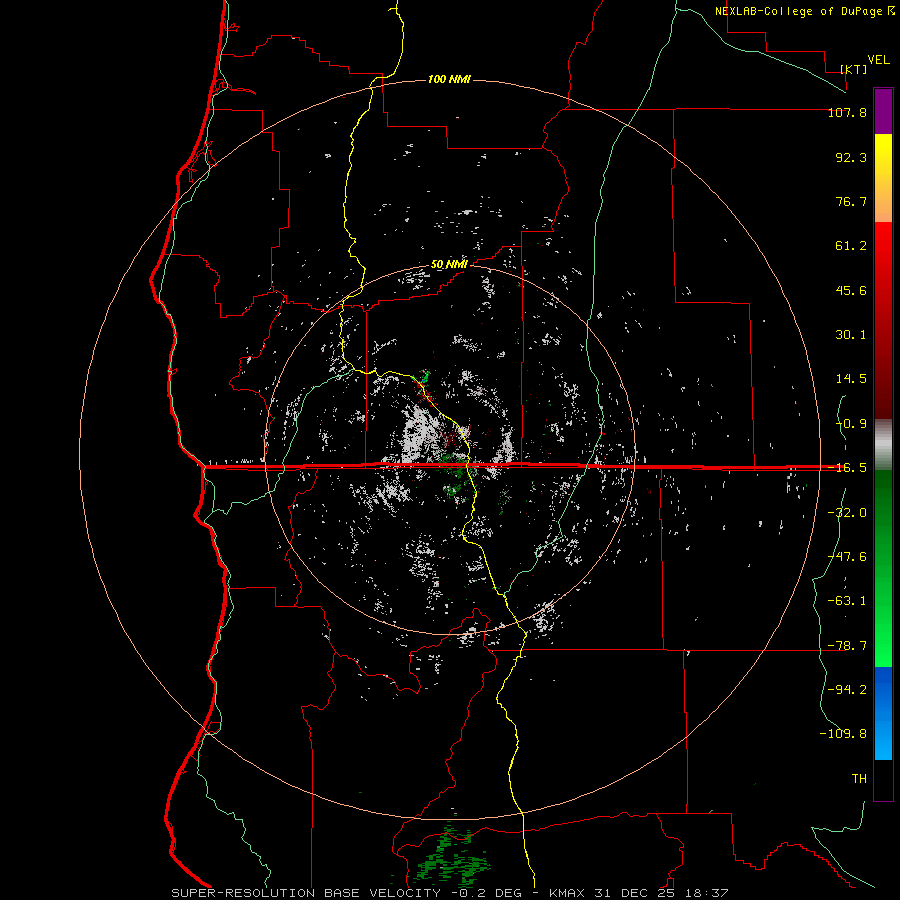The height and width of the screenshot is (900, 900).
Task: Select the 76.7 velocity scale value
Action: pos(851,201)
